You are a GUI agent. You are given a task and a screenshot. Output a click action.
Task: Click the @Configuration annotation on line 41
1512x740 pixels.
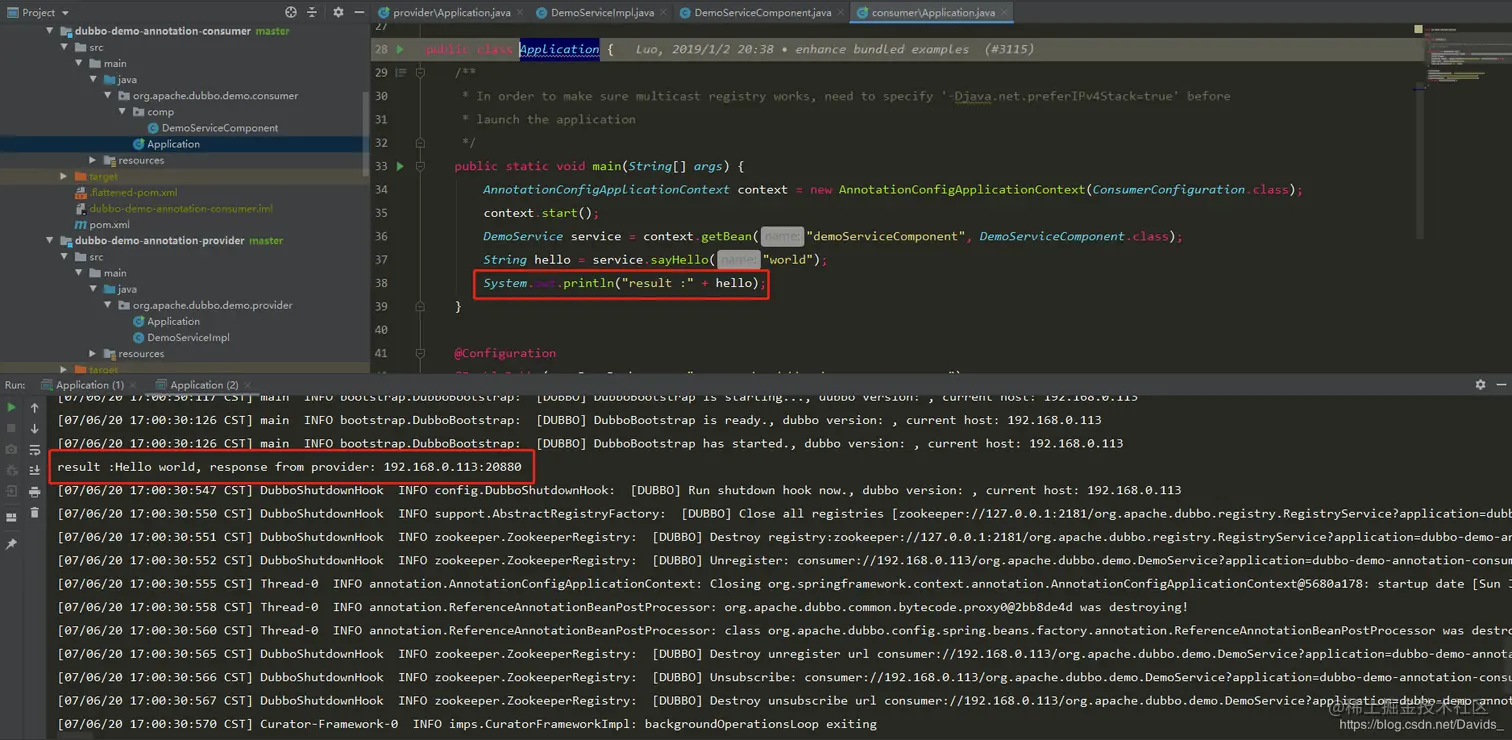(505, 353)
